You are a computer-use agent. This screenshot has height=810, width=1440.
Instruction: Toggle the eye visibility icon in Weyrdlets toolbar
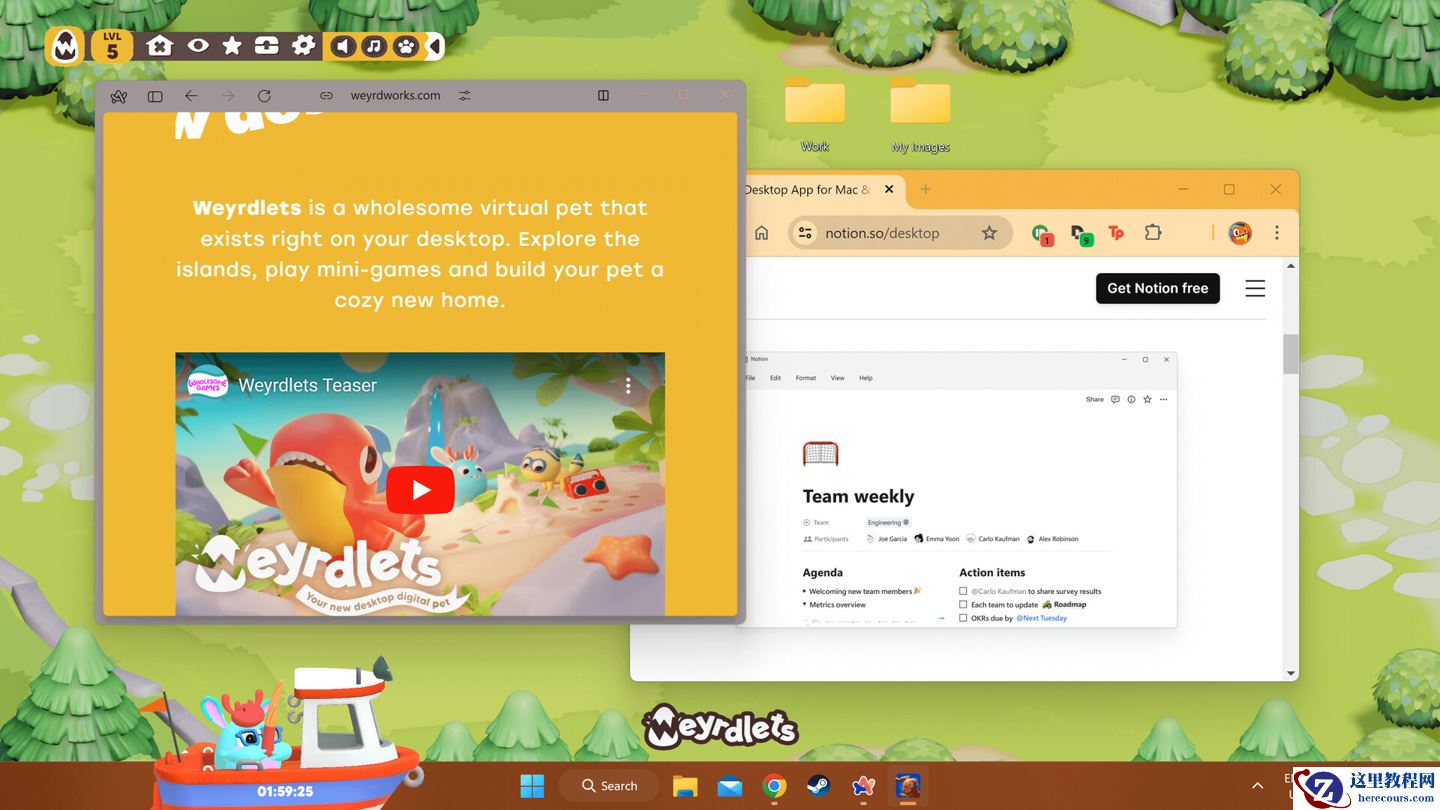pyautogui.click(x=198, y=46)
